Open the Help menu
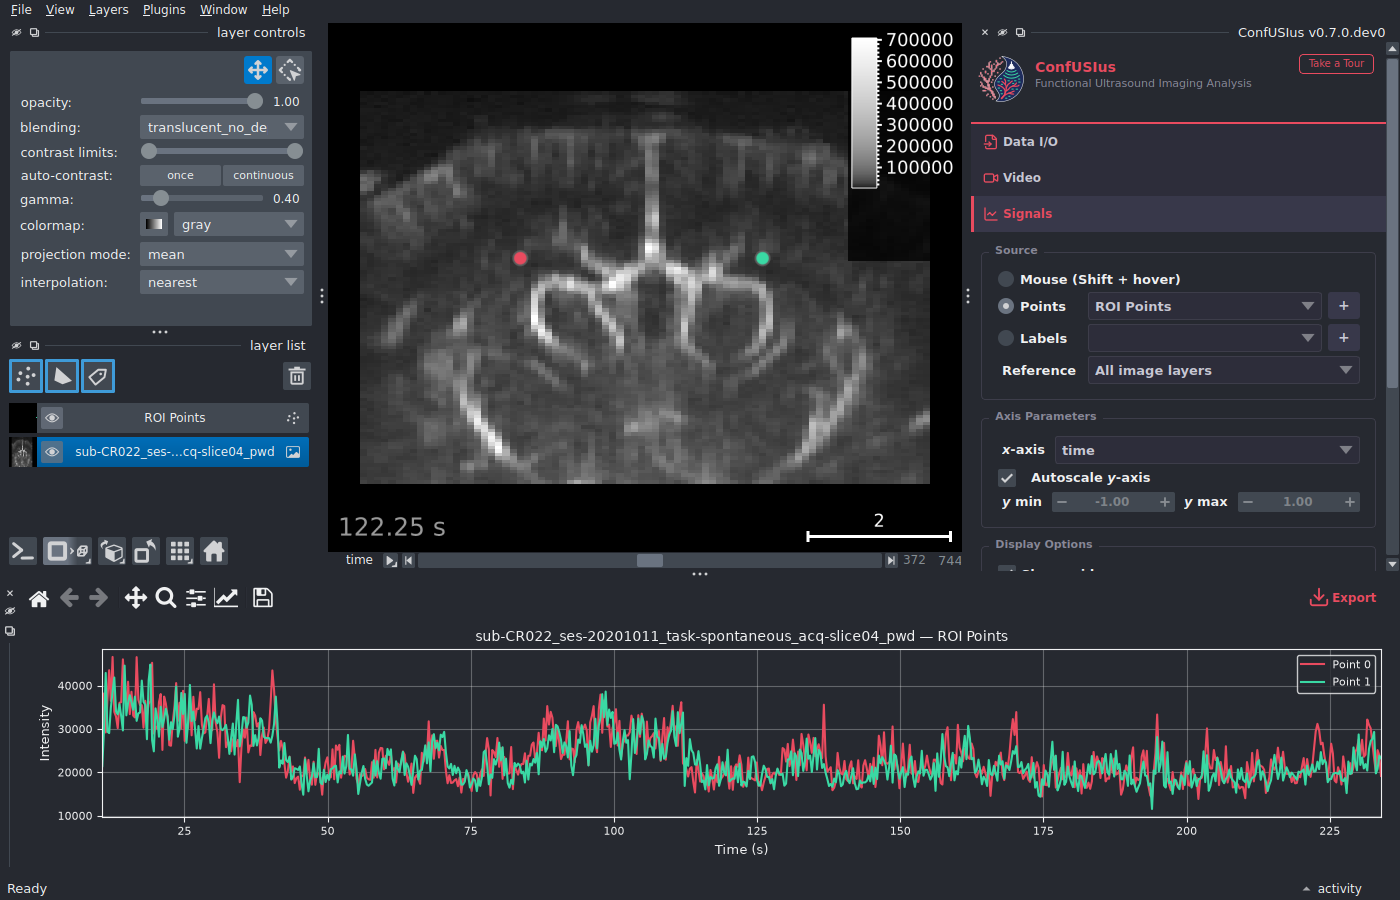This screenshot has width=1400, height=900. coord(275,10)
